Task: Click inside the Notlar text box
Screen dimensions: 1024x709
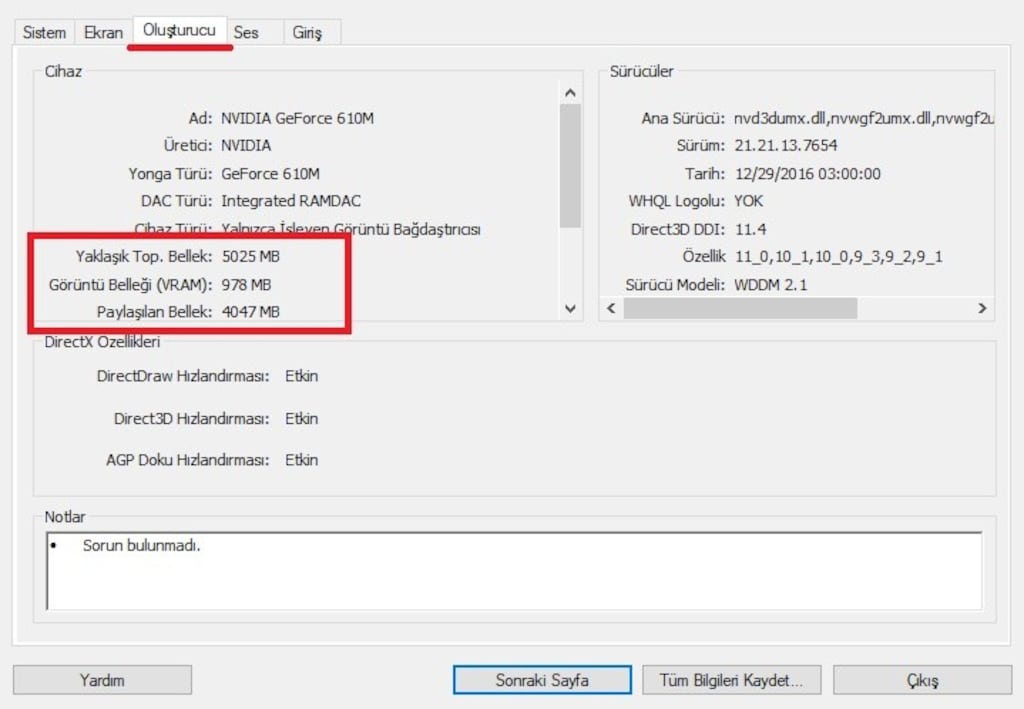Action: (x=514, y=571)
